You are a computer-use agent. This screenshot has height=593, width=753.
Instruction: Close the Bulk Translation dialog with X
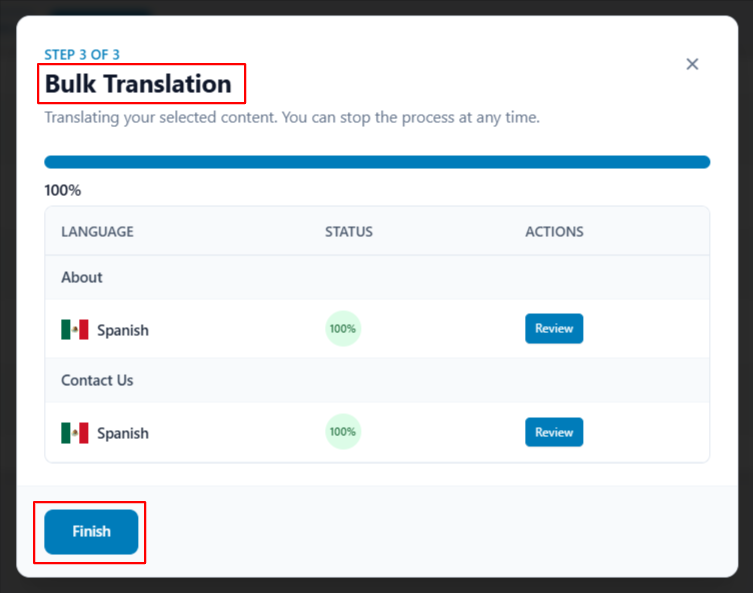click(x=692, y=64)
